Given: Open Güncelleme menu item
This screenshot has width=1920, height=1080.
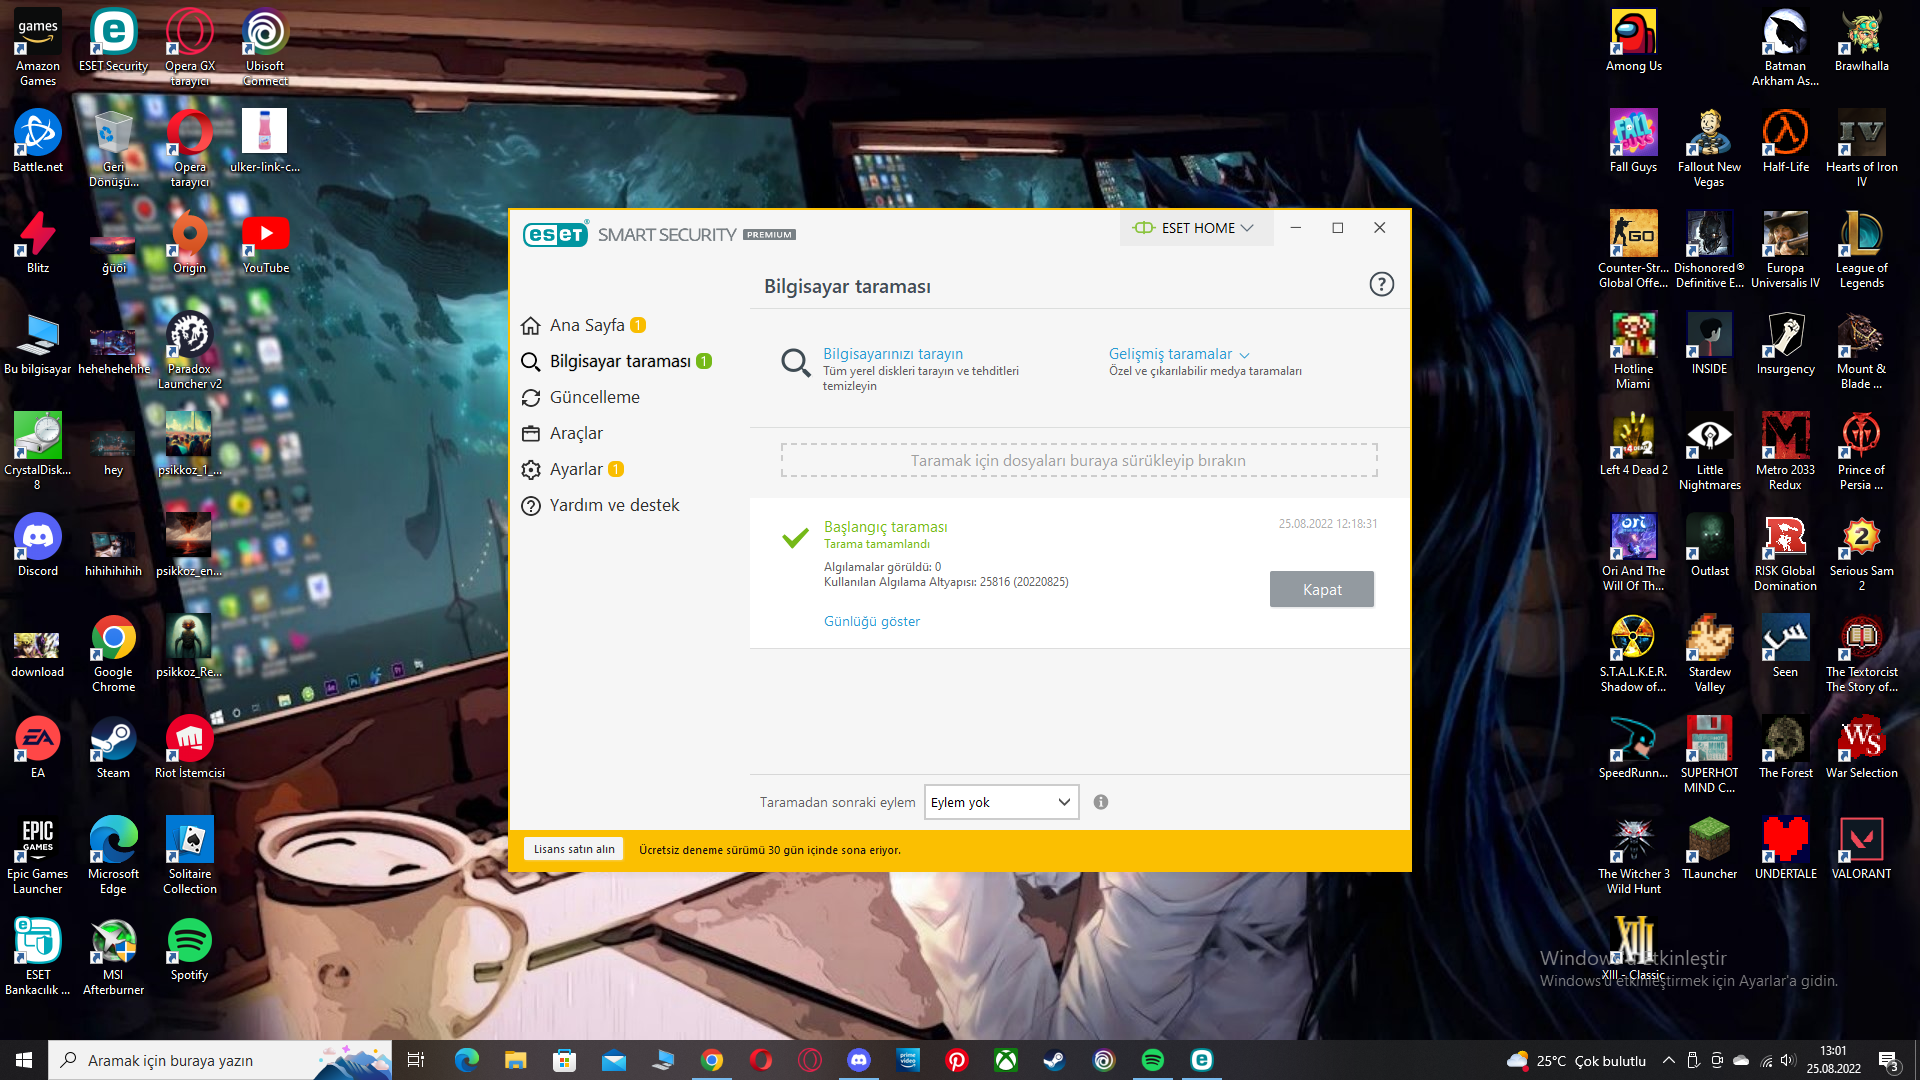Looking at the screenshot, I should pyautogui.click(x=594, y=397).
